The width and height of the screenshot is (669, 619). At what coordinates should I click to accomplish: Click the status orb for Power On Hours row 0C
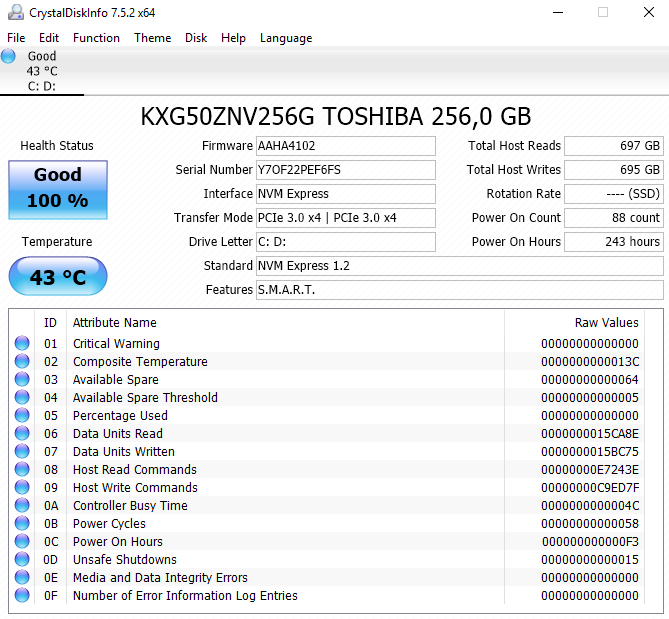(22, 541)
